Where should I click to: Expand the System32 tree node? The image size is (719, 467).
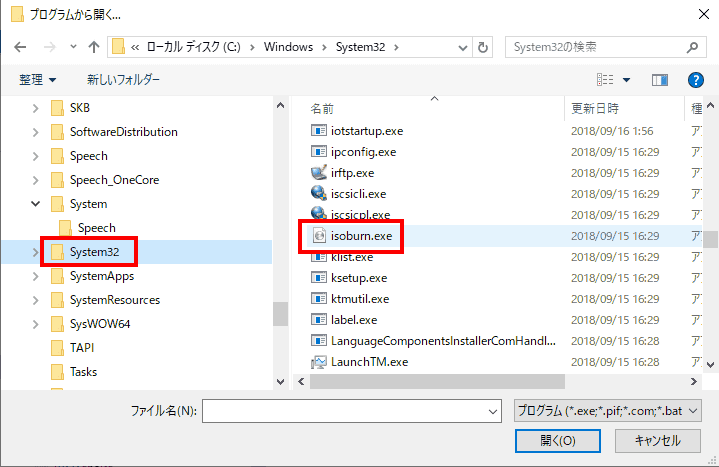pos(35,252)
